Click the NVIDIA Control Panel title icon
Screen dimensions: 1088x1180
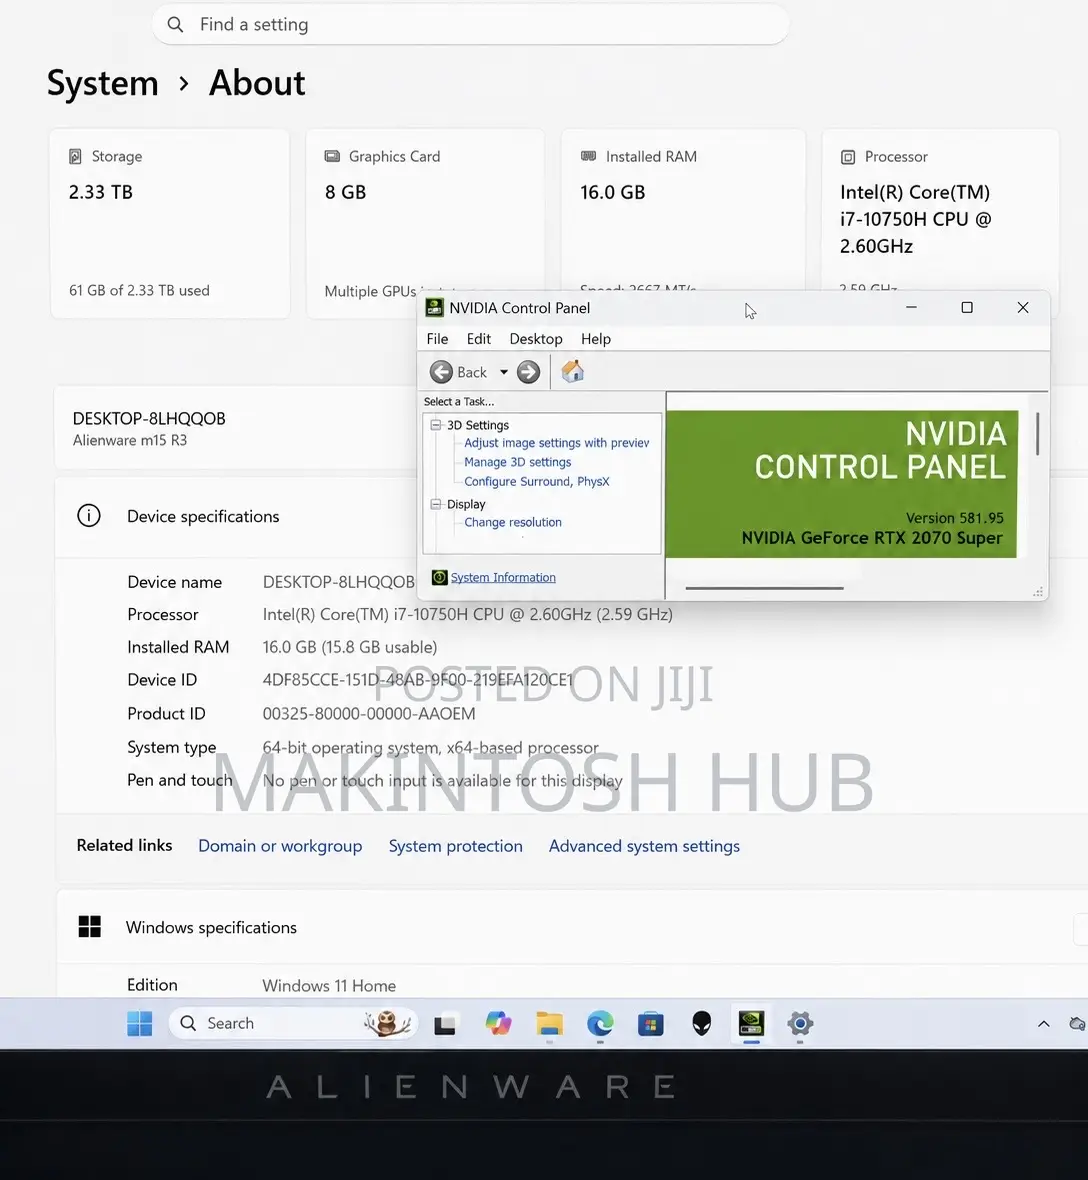[435, 308]
